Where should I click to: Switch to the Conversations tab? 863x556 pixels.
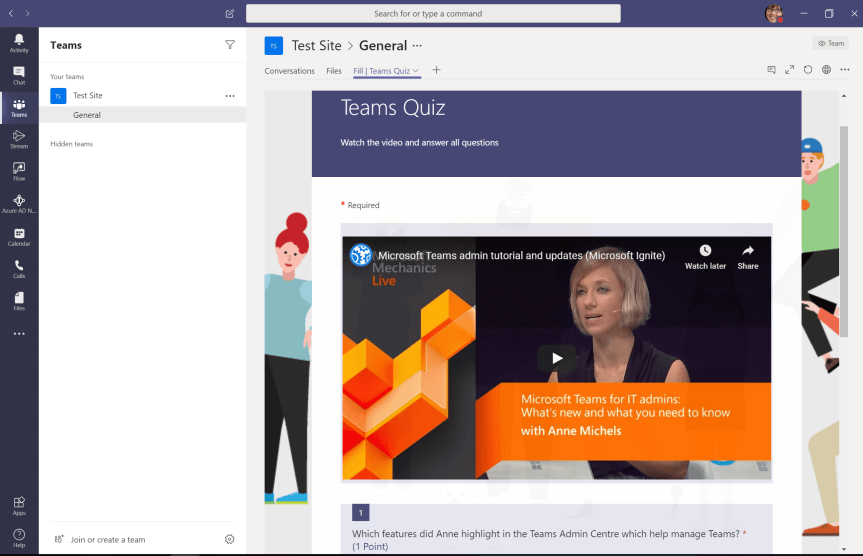(289, 71)
